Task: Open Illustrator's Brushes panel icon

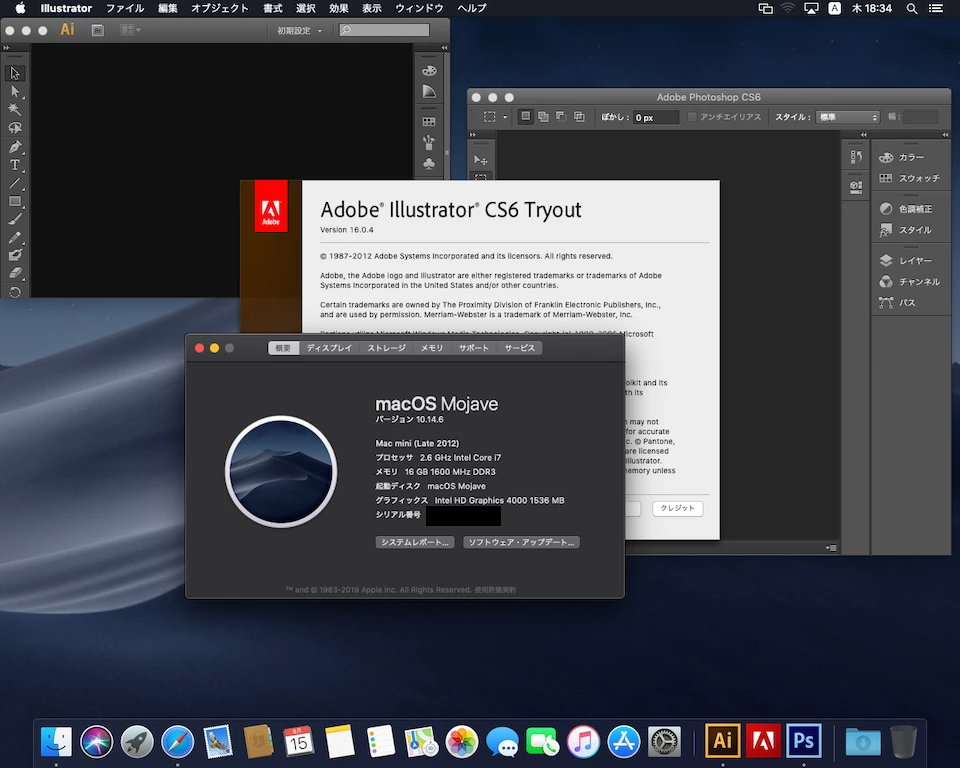Action: (x=429, y=143)
